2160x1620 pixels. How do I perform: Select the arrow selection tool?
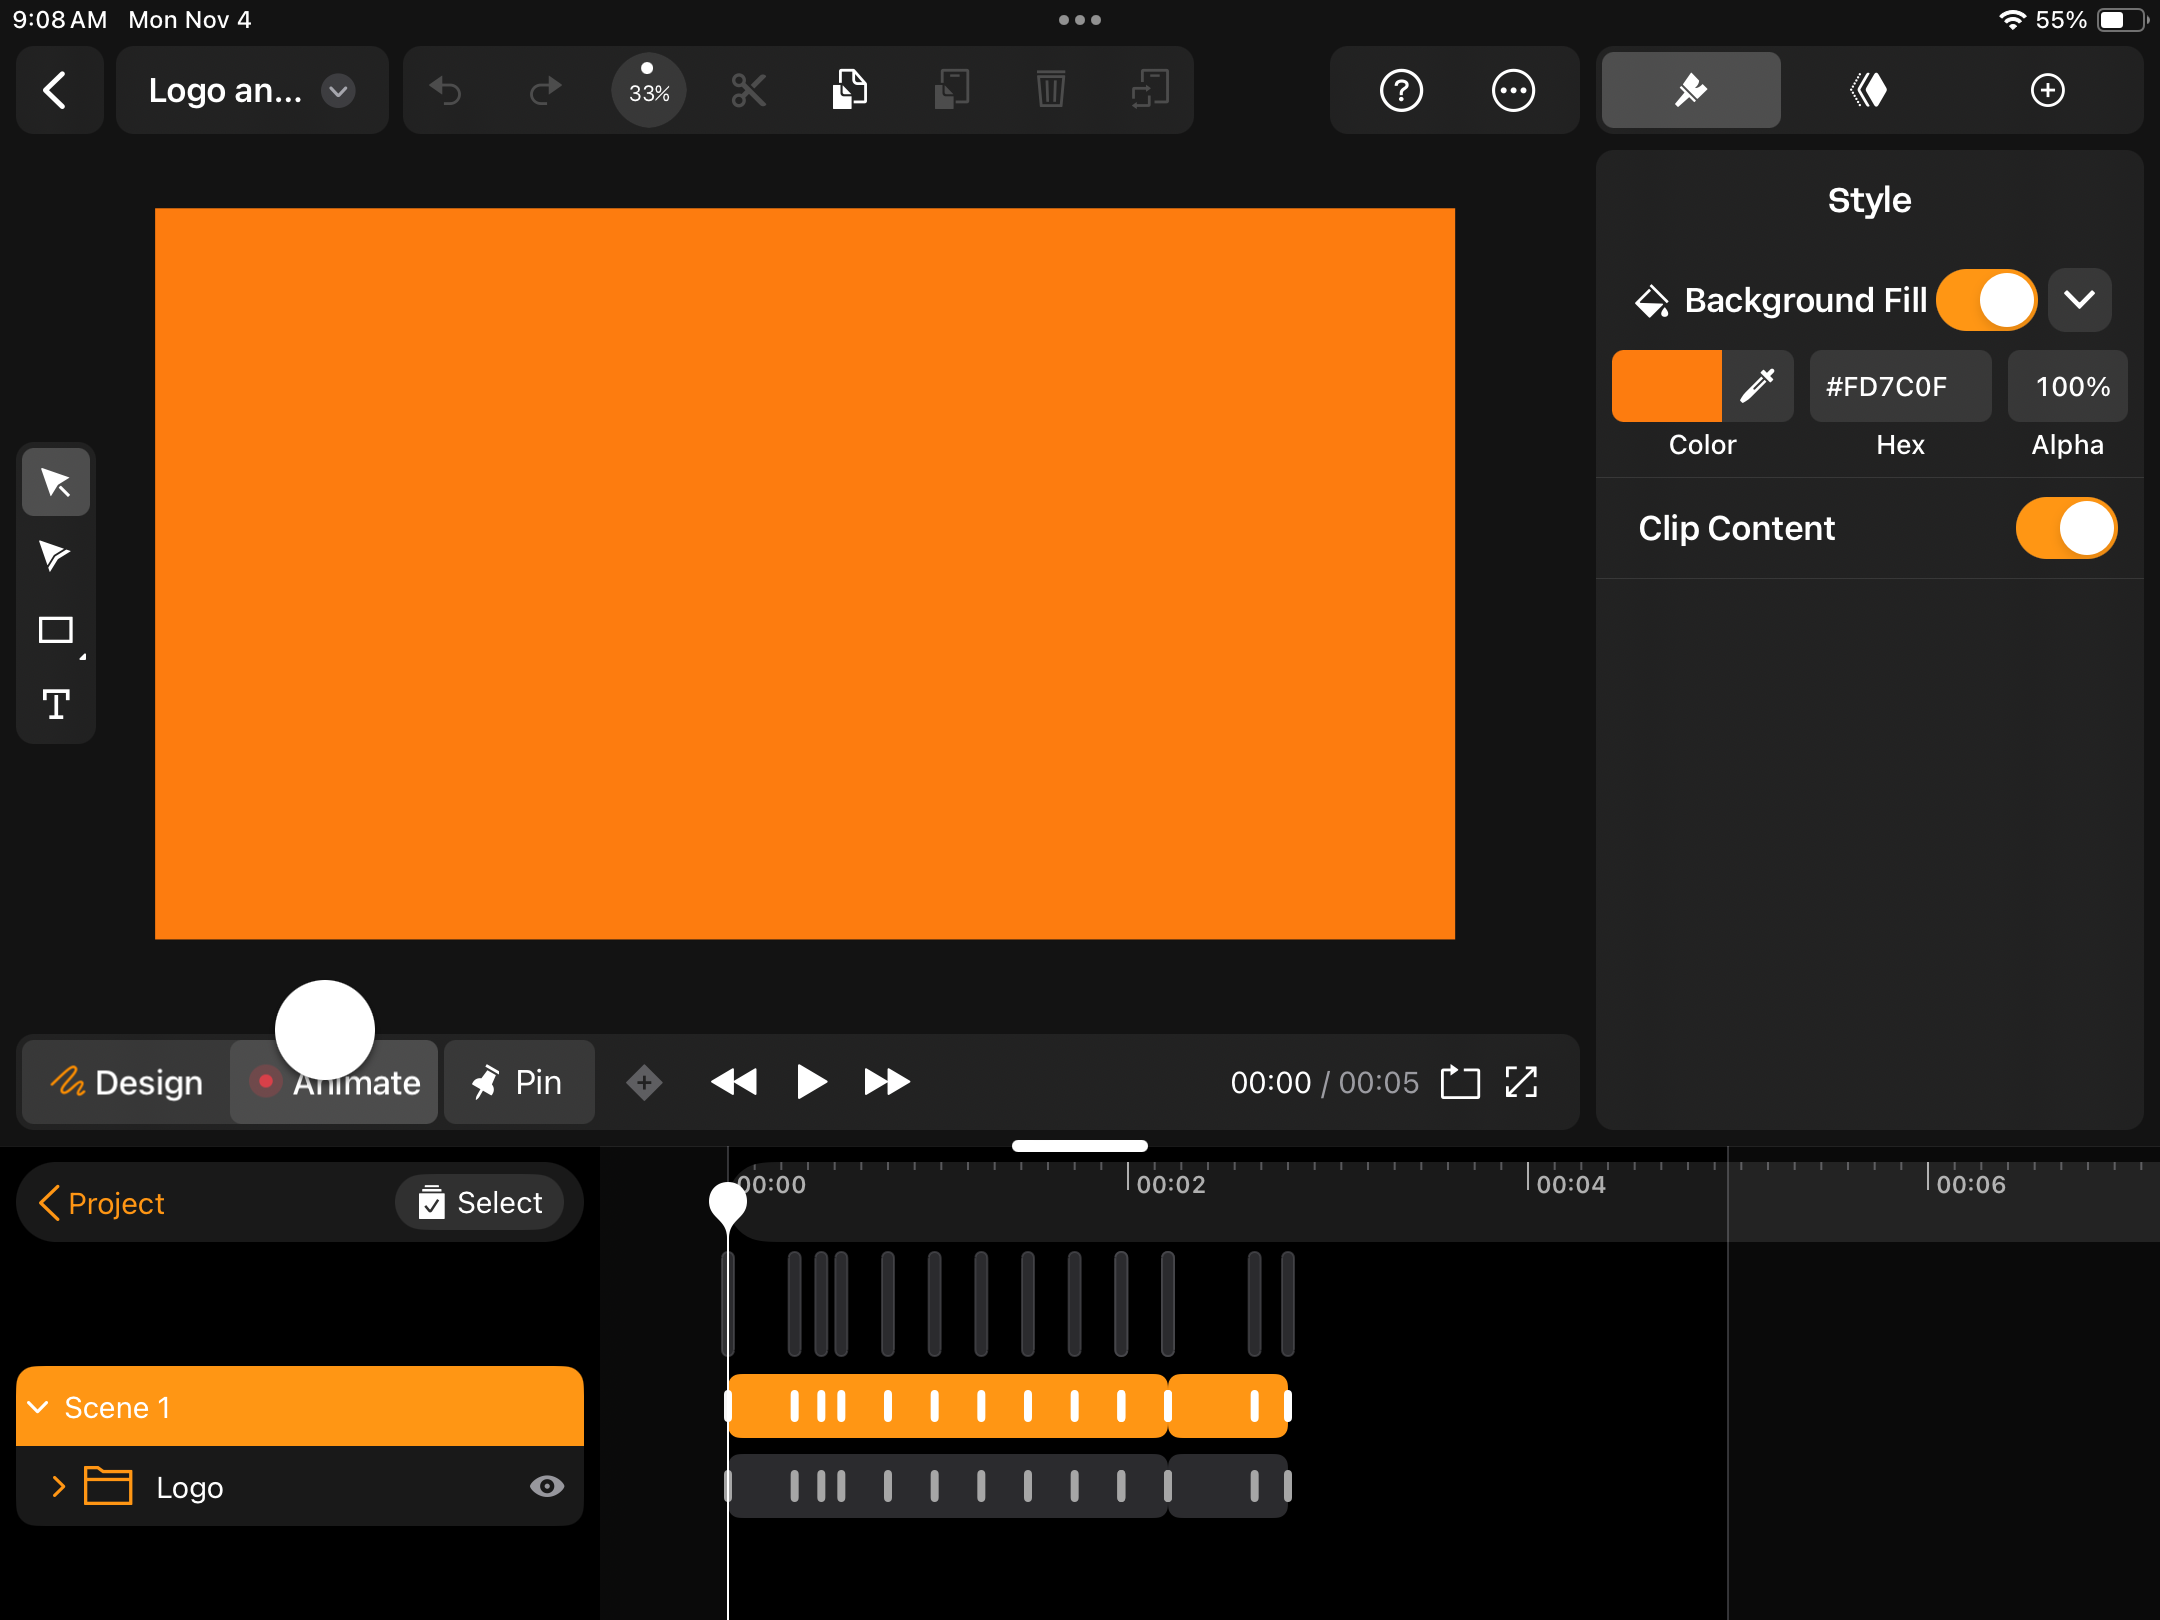point(56,482)
